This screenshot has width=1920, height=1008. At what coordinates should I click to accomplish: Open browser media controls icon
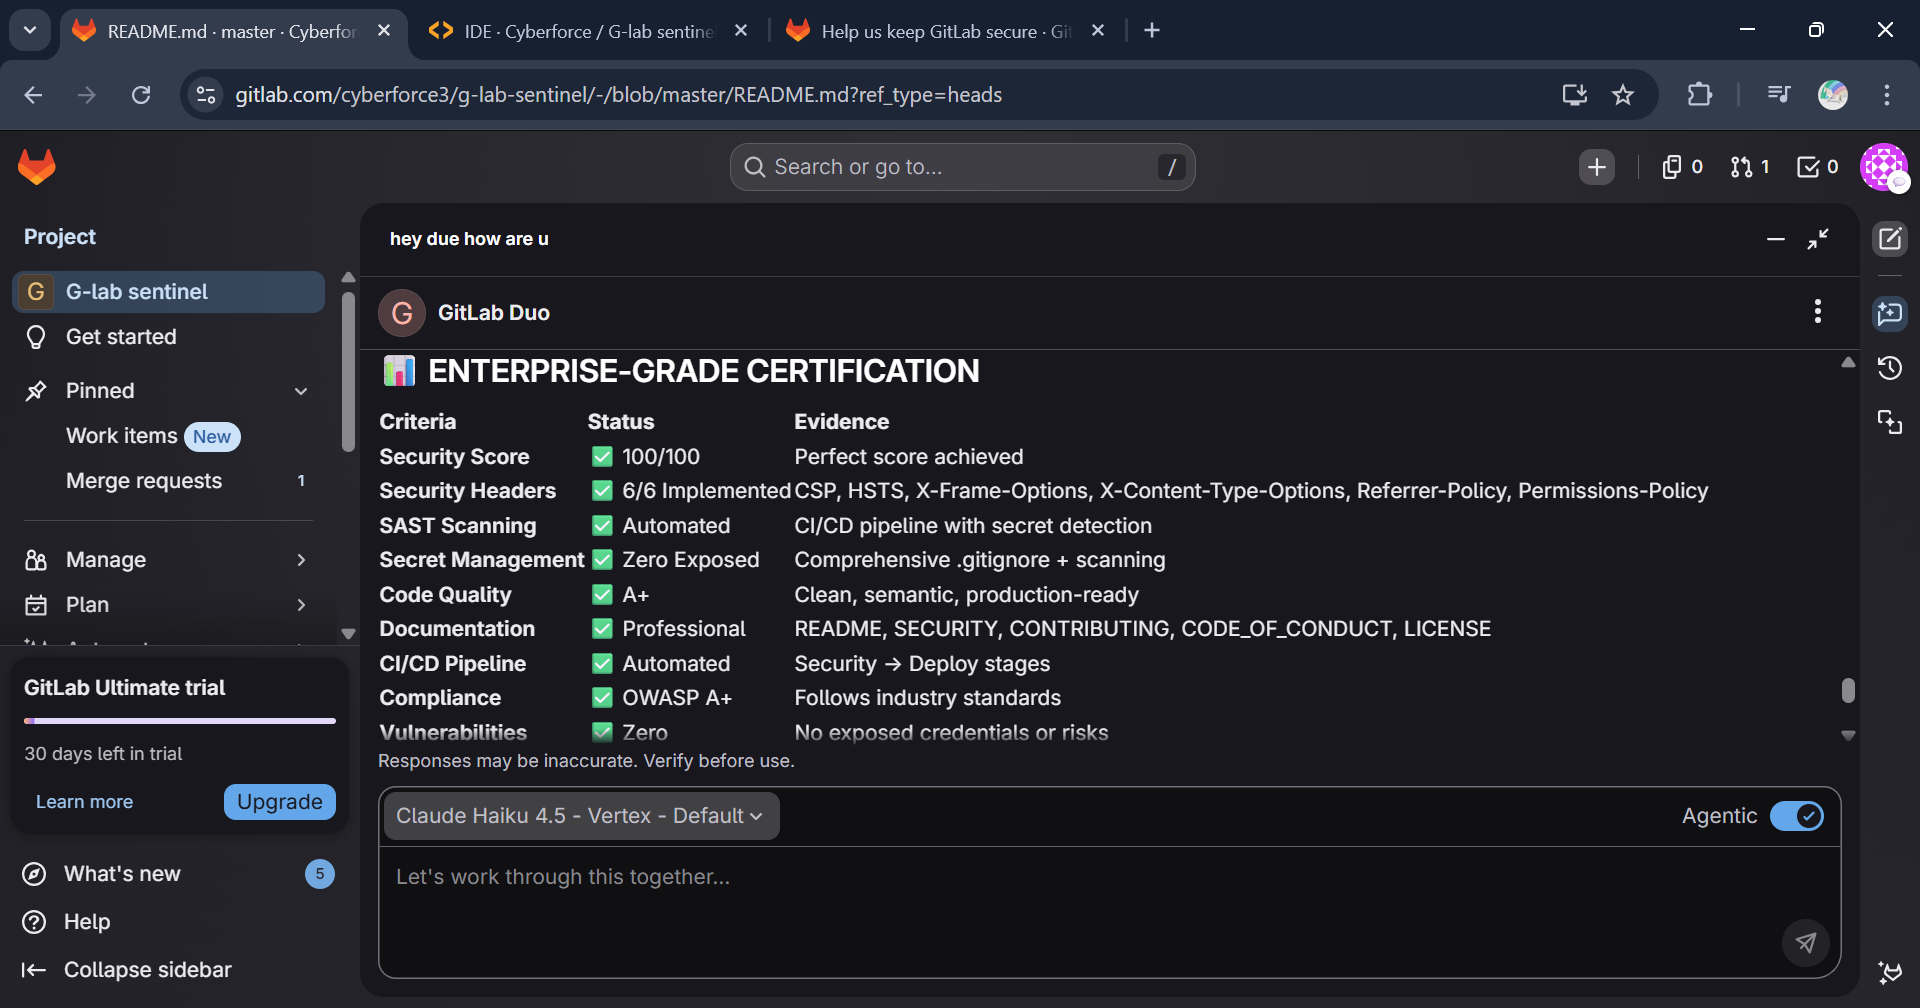[1779, 95]
